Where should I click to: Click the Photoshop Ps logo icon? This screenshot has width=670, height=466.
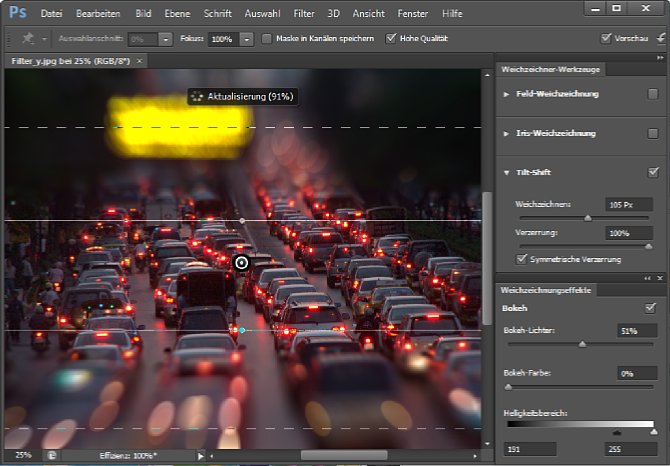click(x=18, y=12)
